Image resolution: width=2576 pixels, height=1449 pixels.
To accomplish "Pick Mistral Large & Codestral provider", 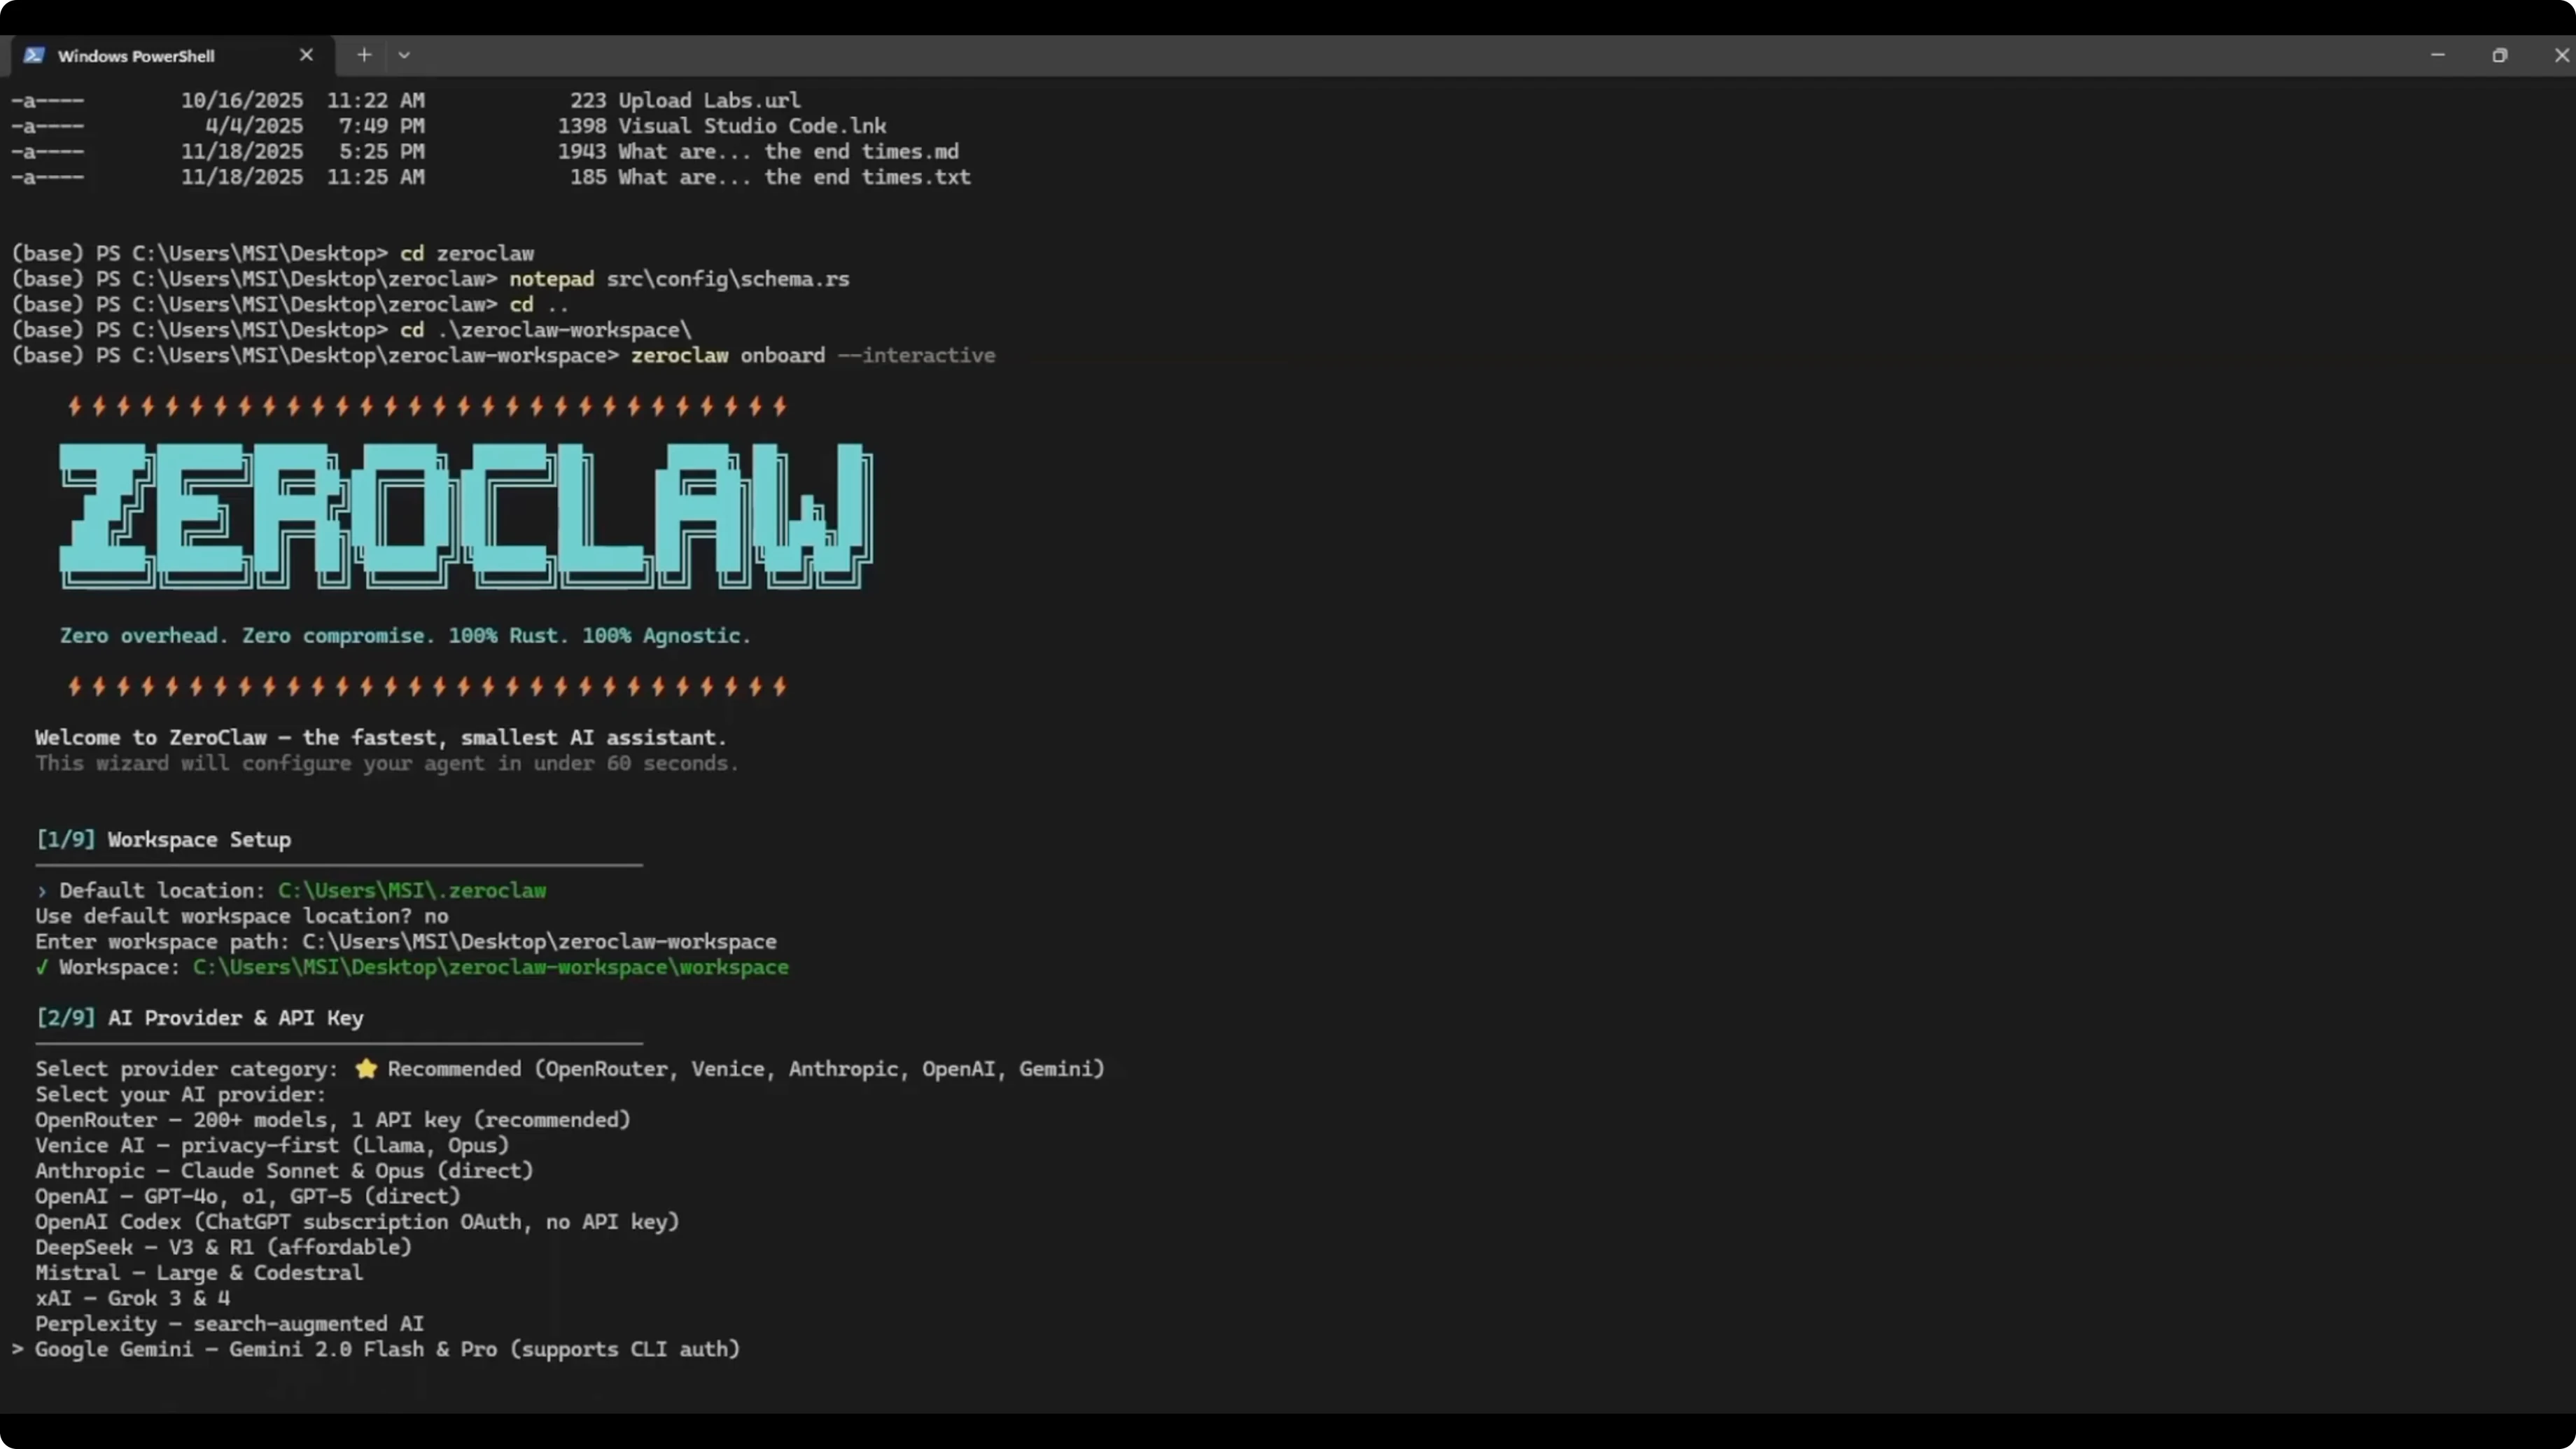I will pos(199,1273).
